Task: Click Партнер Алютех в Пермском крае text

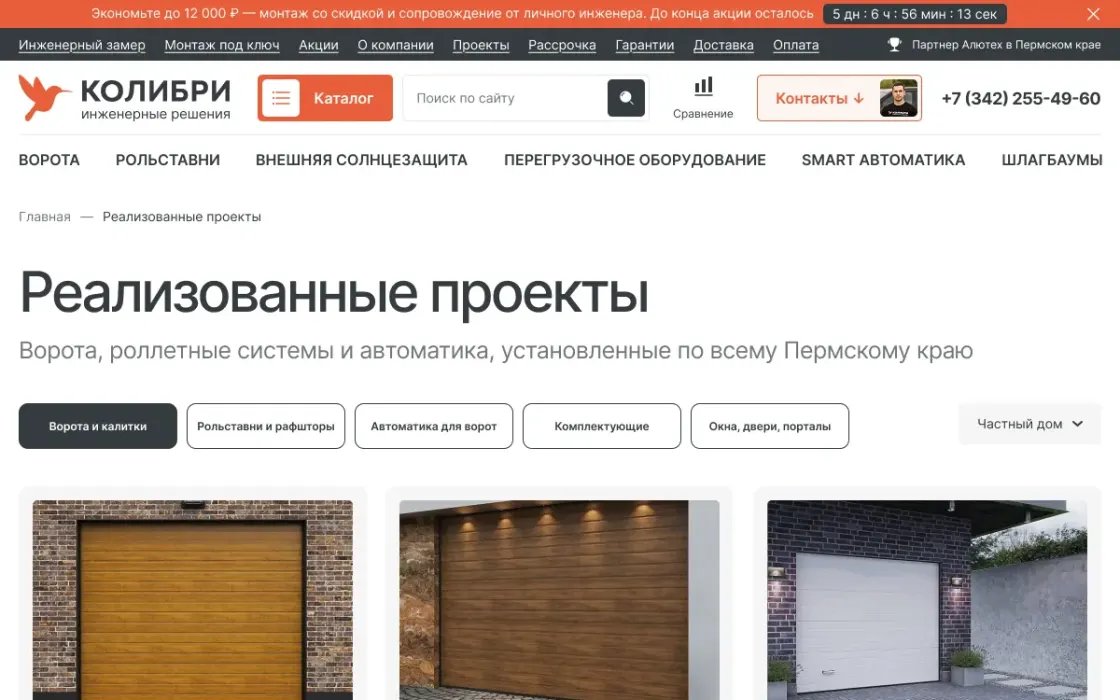Action: (x=1006, y=44)
